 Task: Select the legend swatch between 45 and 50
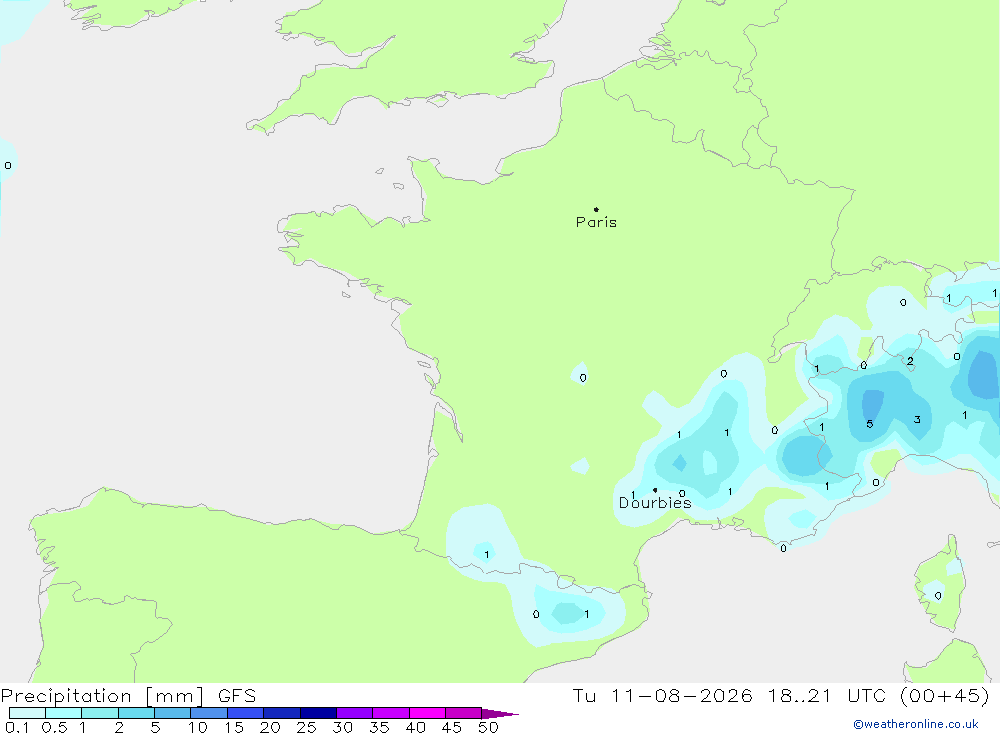(x=463, y=713)
